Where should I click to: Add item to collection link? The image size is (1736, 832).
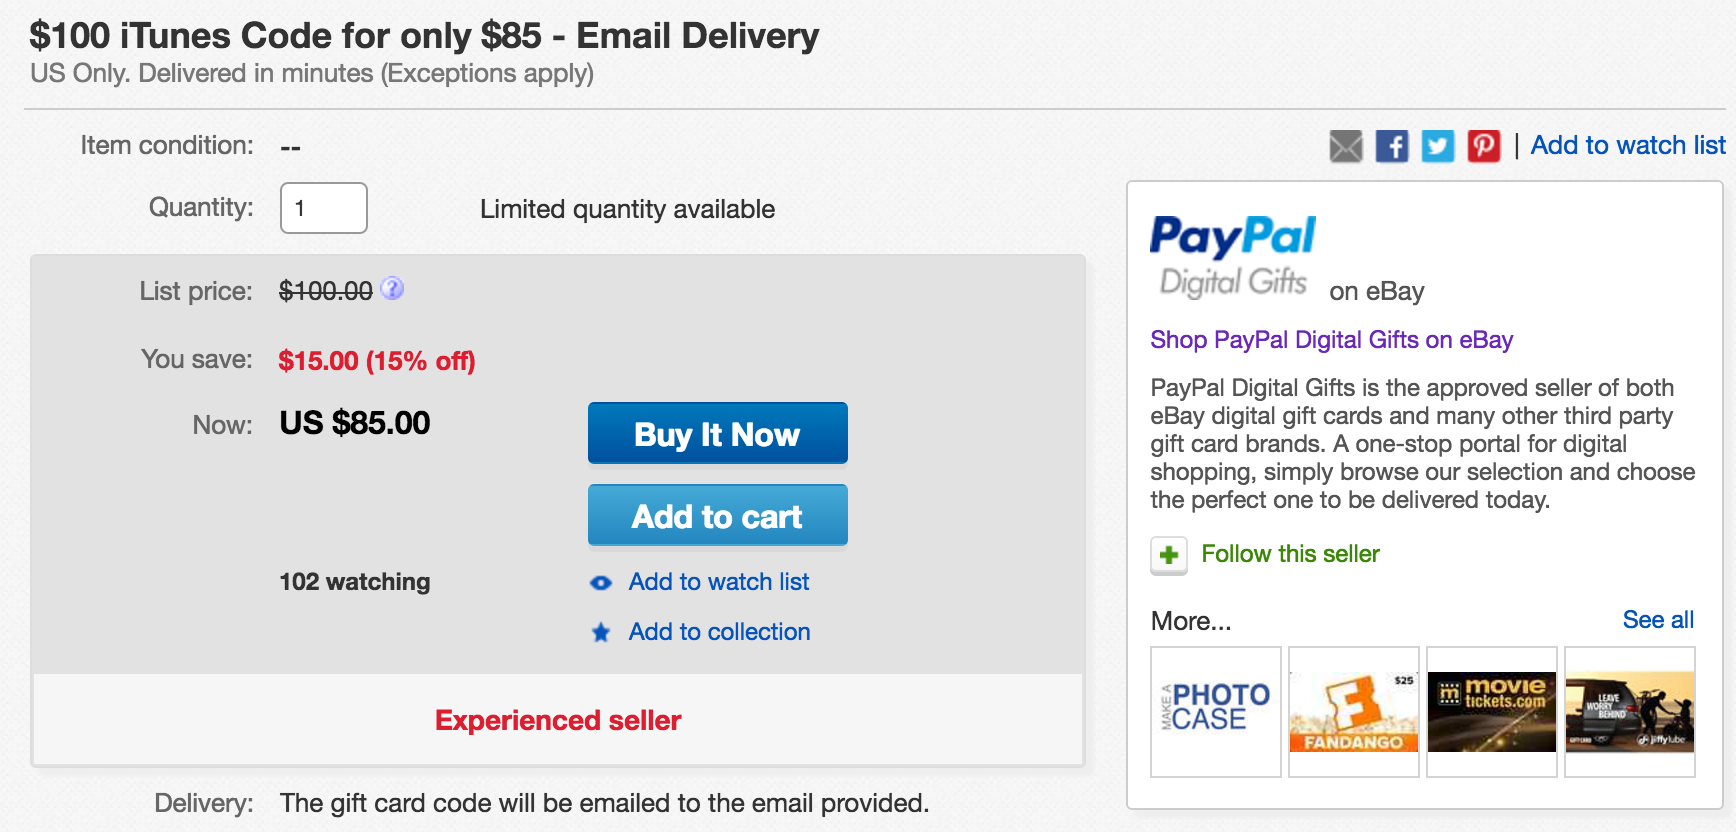[x=719, y=632]
